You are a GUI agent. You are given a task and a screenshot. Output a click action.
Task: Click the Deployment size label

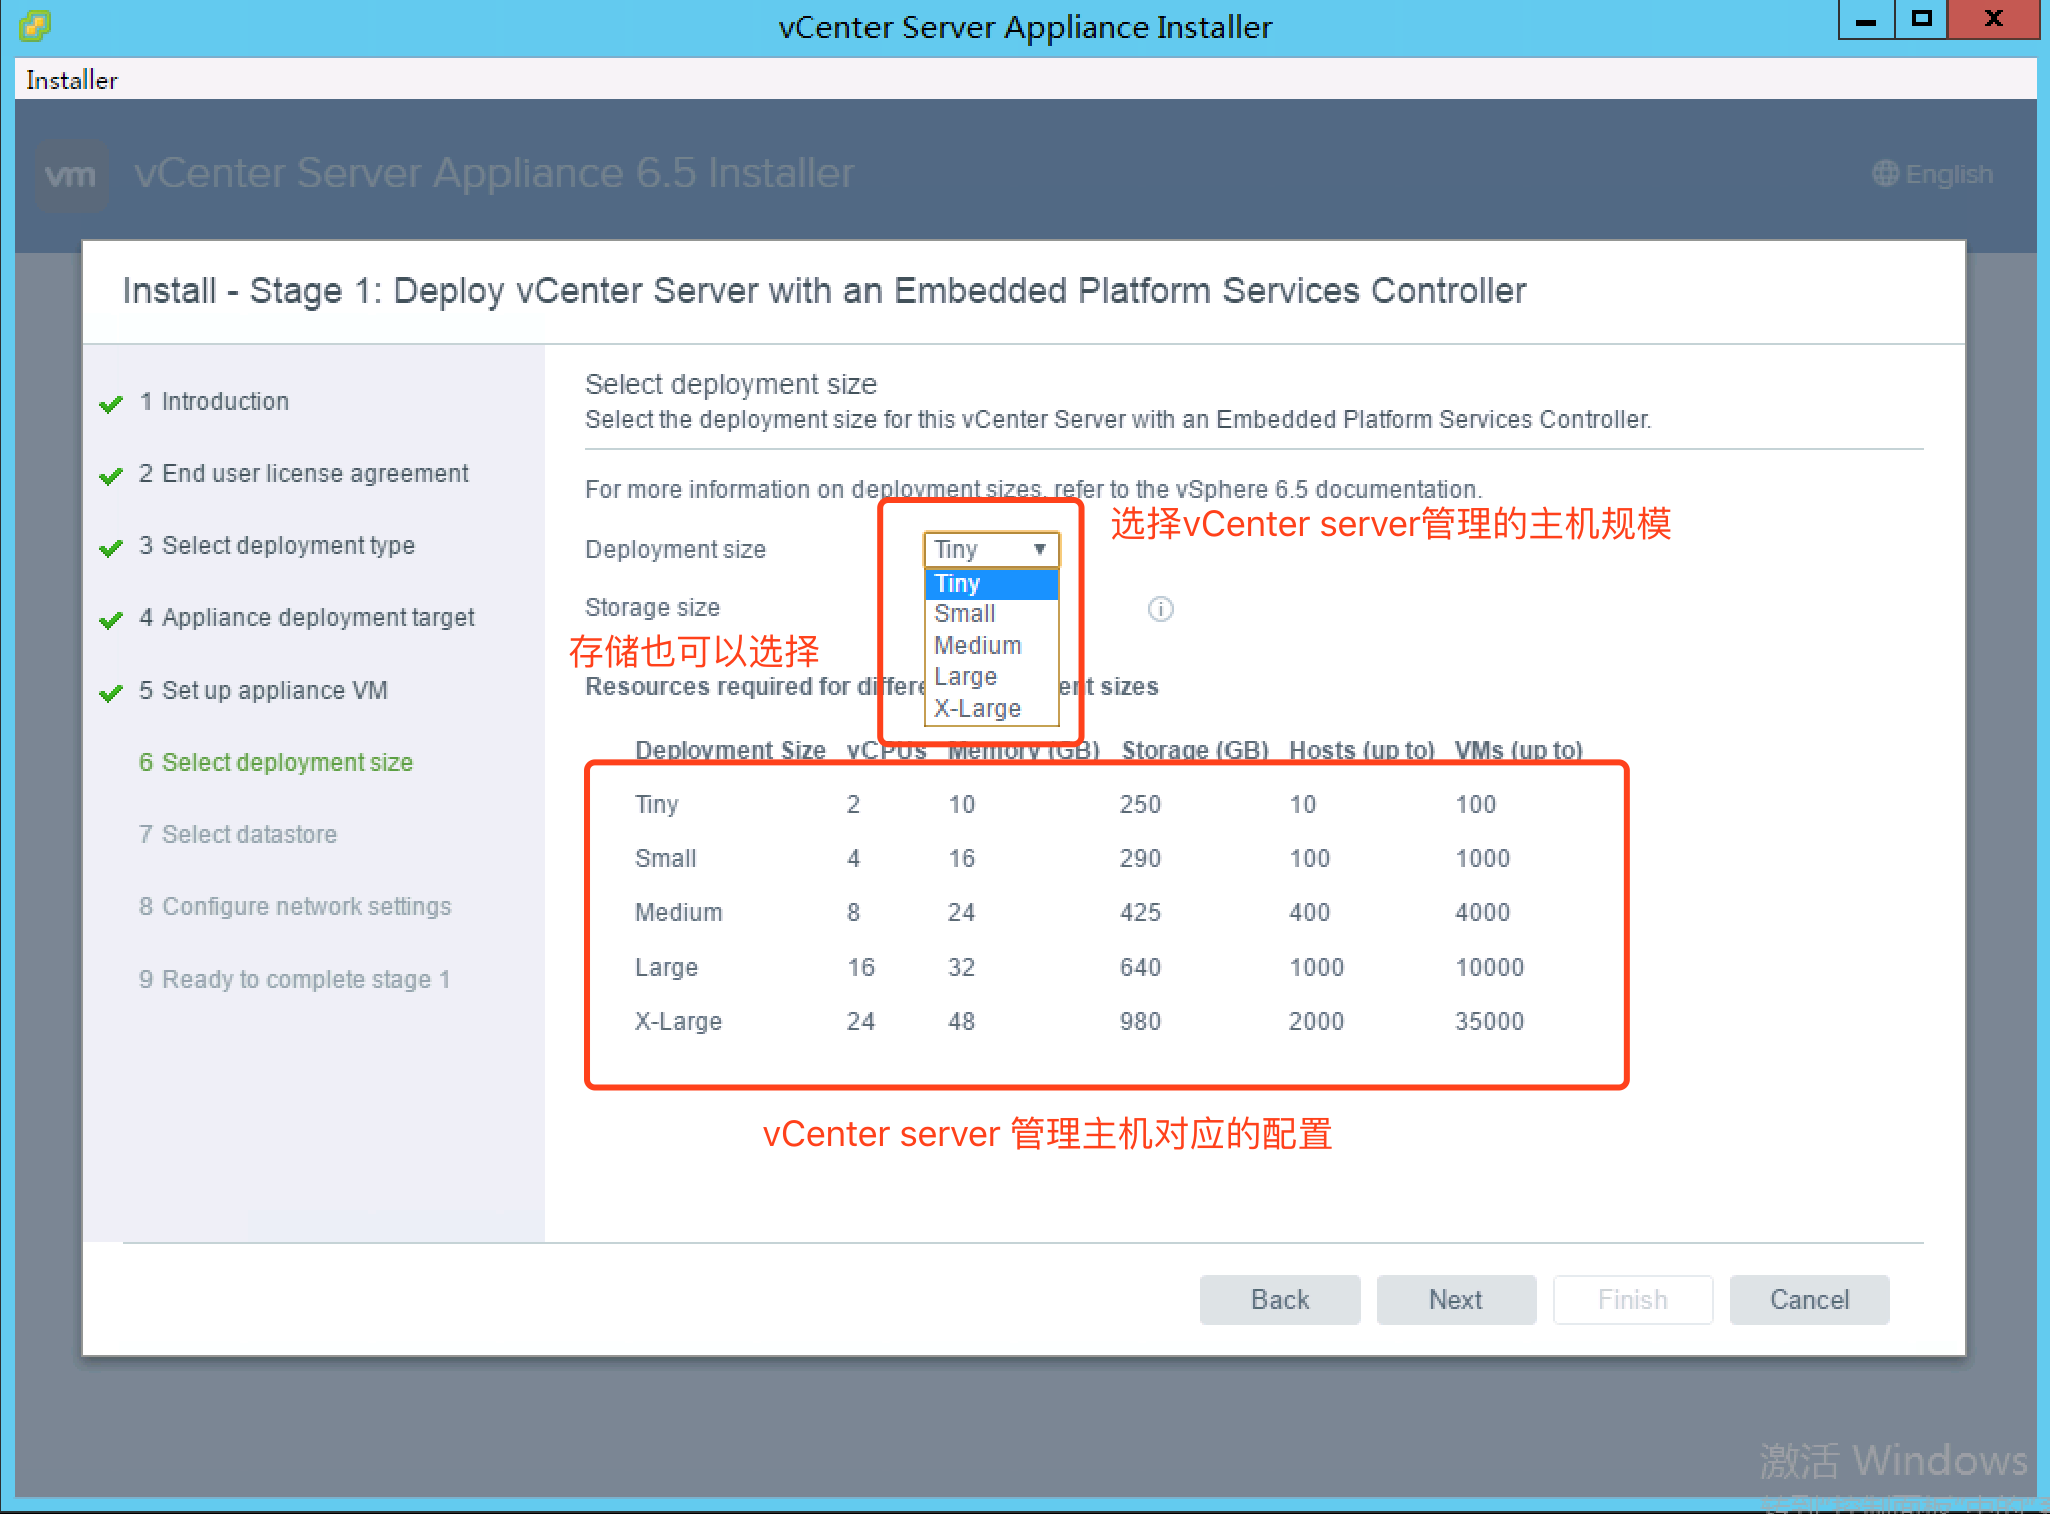point(675,549)
